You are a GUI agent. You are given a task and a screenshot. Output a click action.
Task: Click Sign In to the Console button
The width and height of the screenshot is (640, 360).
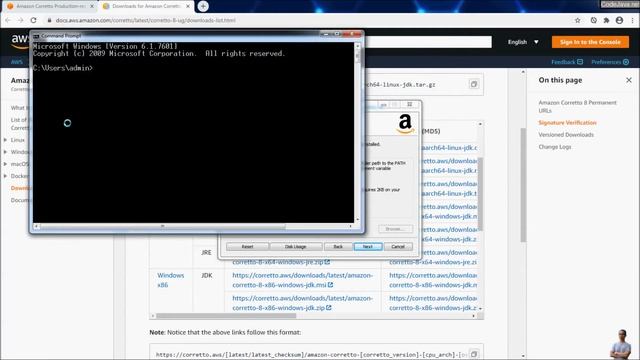point(590,42)
